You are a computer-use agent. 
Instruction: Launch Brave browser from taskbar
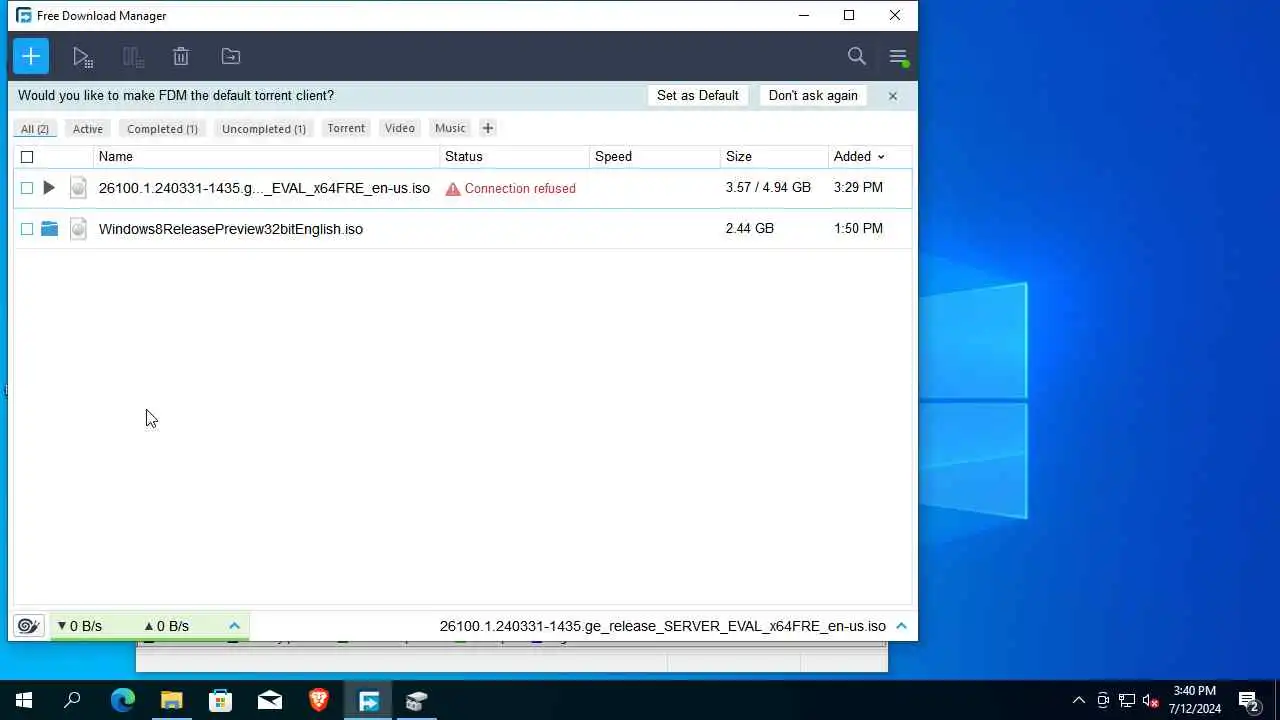coord(318,700)
